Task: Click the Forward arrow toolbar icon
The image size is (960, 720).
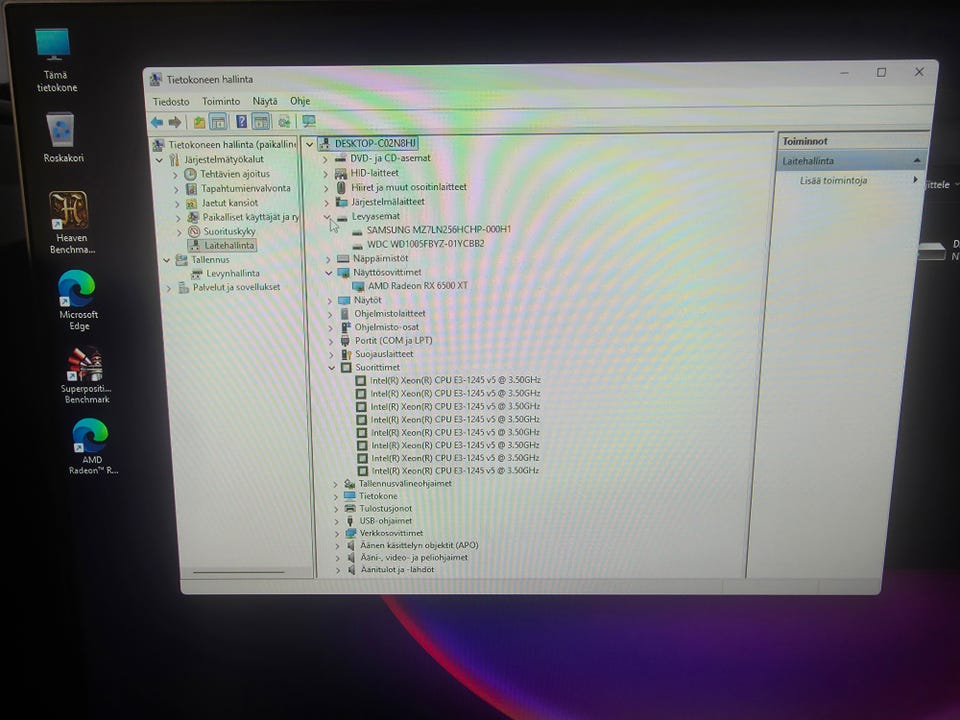Action: point(175,122)
